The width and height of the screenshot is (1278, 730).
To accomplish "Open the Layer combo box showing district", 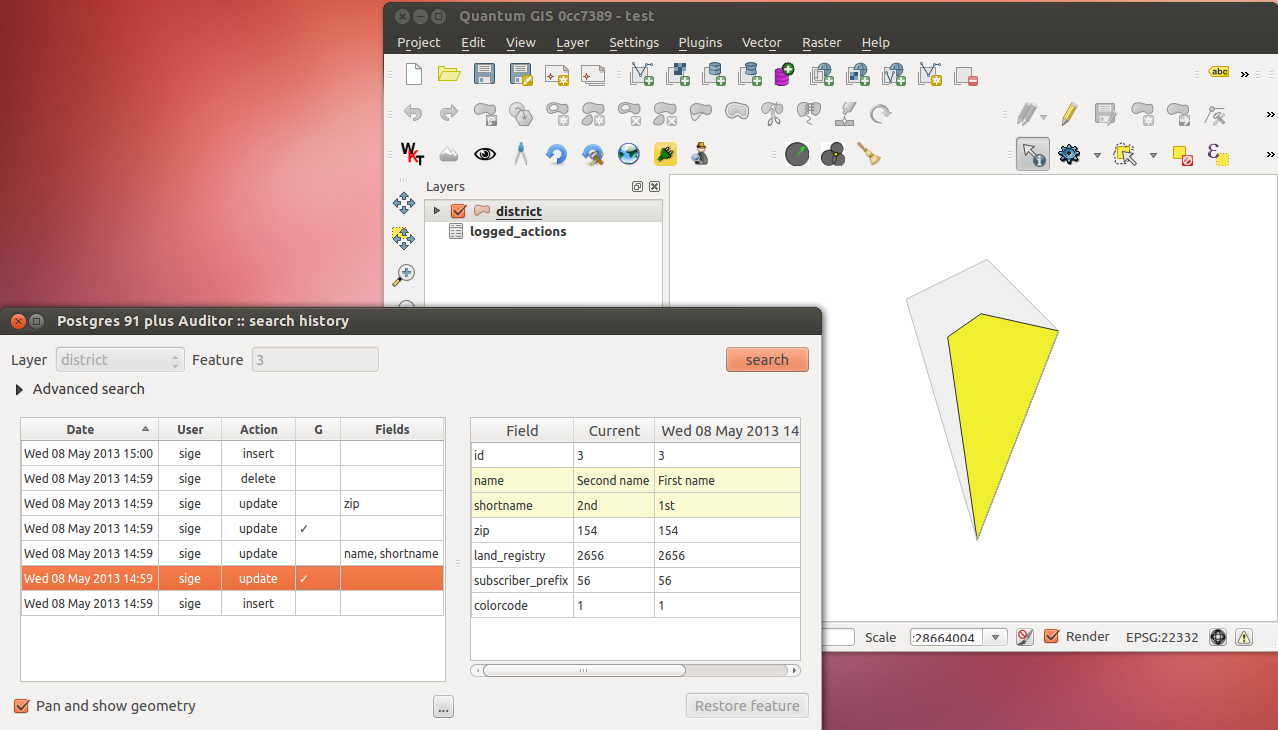I will 121,360.
